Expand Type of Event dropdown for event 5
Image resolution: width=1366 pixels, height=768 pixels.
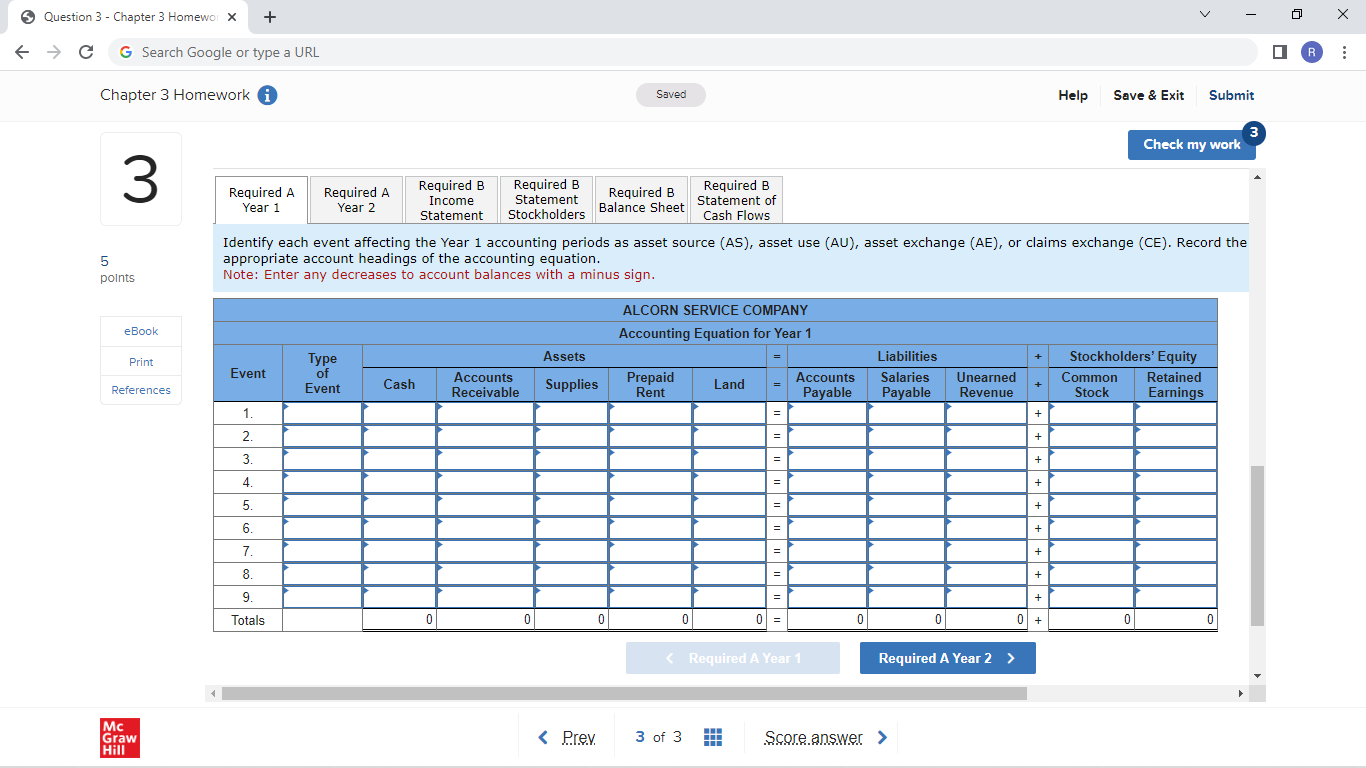tap(322, 505)
